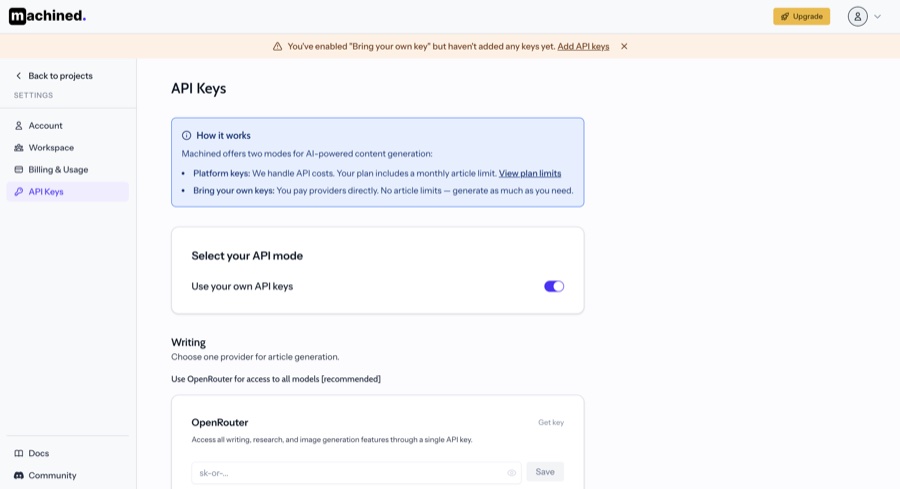Select API Keys in the sidebar

(x=45, y=191)
